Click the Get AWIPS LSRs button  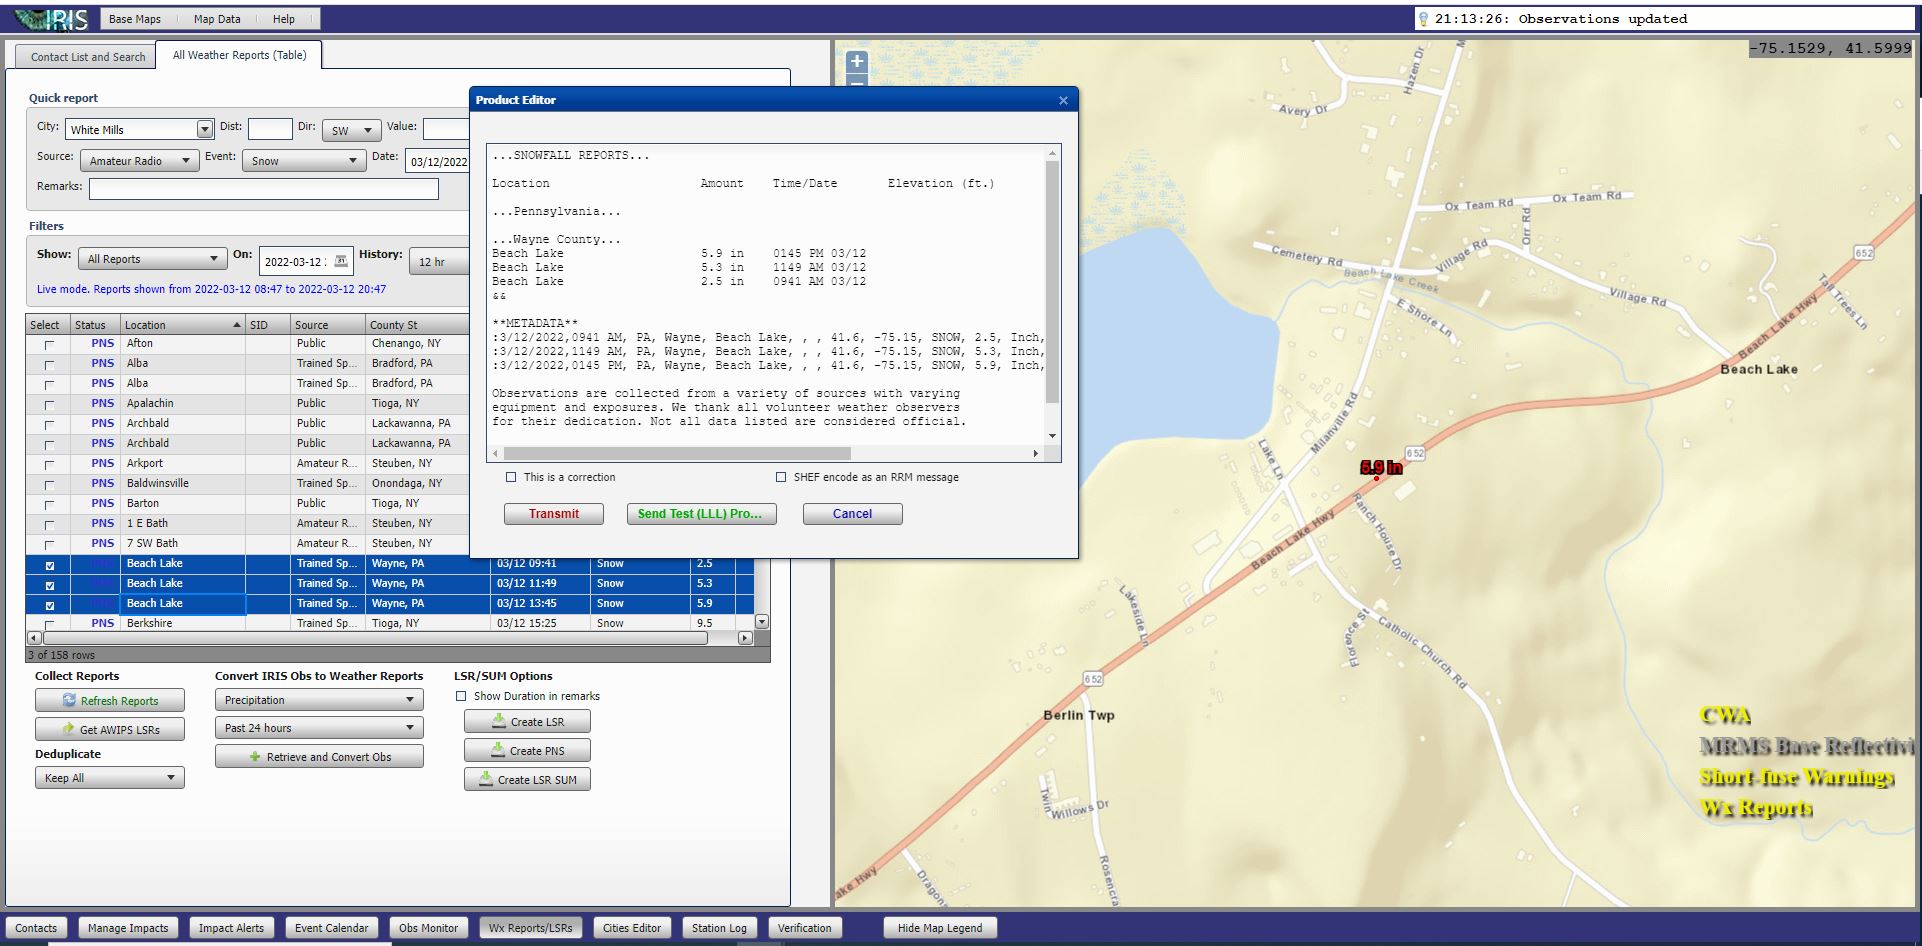(110, 730)
